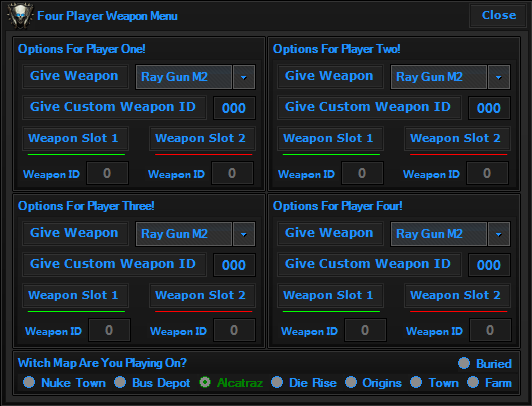532x406 pixels.
Task: Give Custom Weapon ID to Player Four
Action: [x=369, y=265]
